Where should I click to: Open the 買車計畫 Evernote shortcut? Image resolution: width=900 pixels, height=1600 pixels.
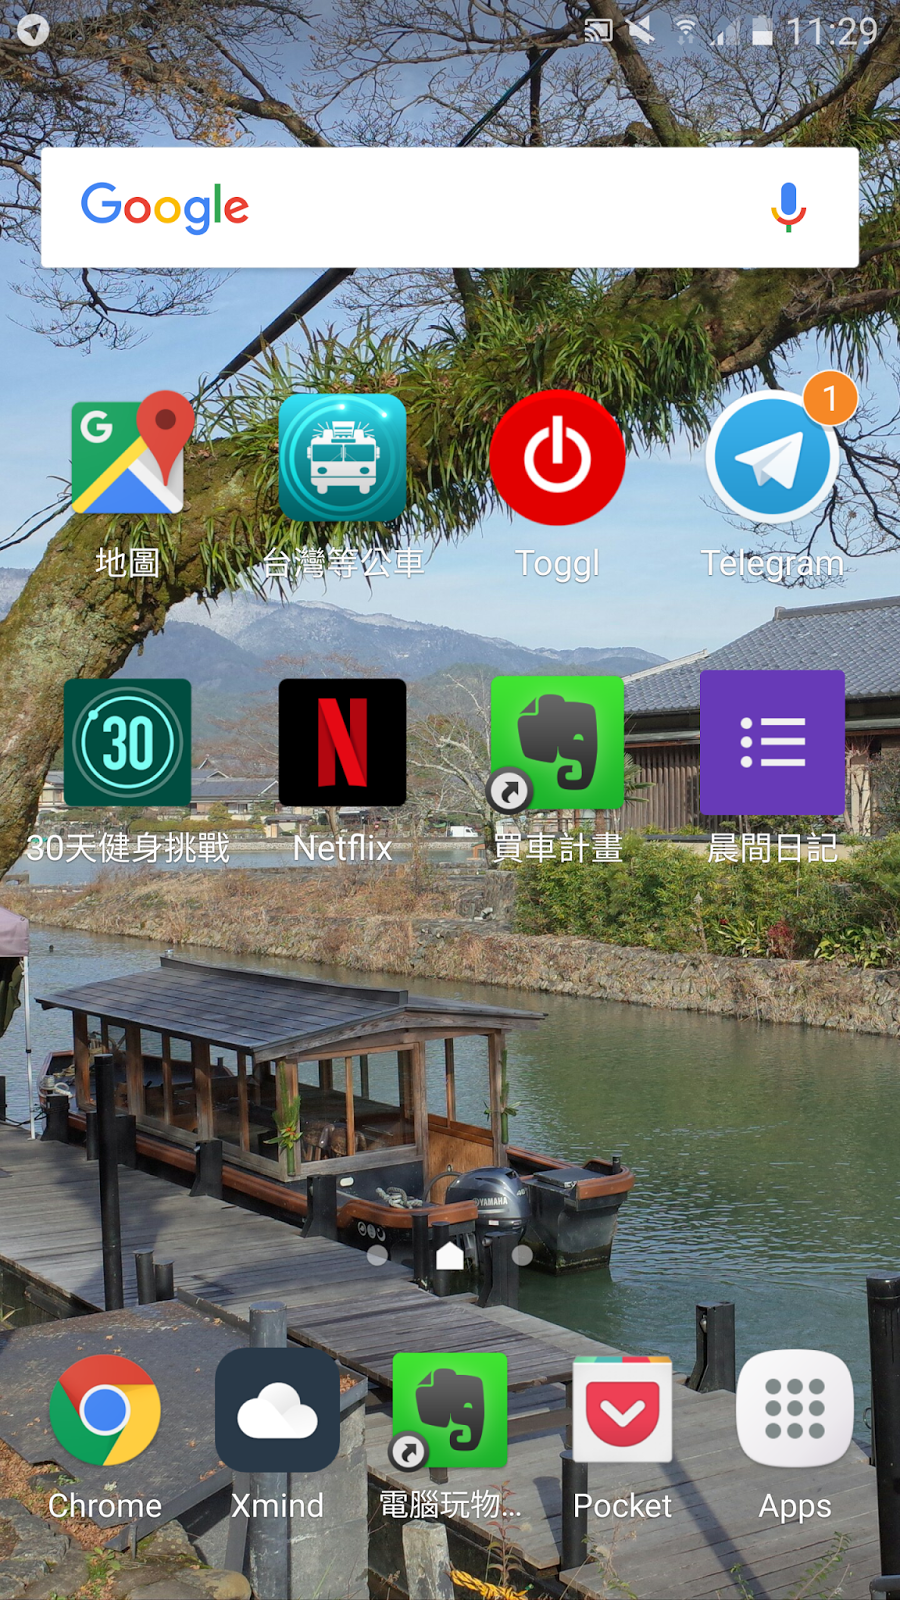coord(557,743)
